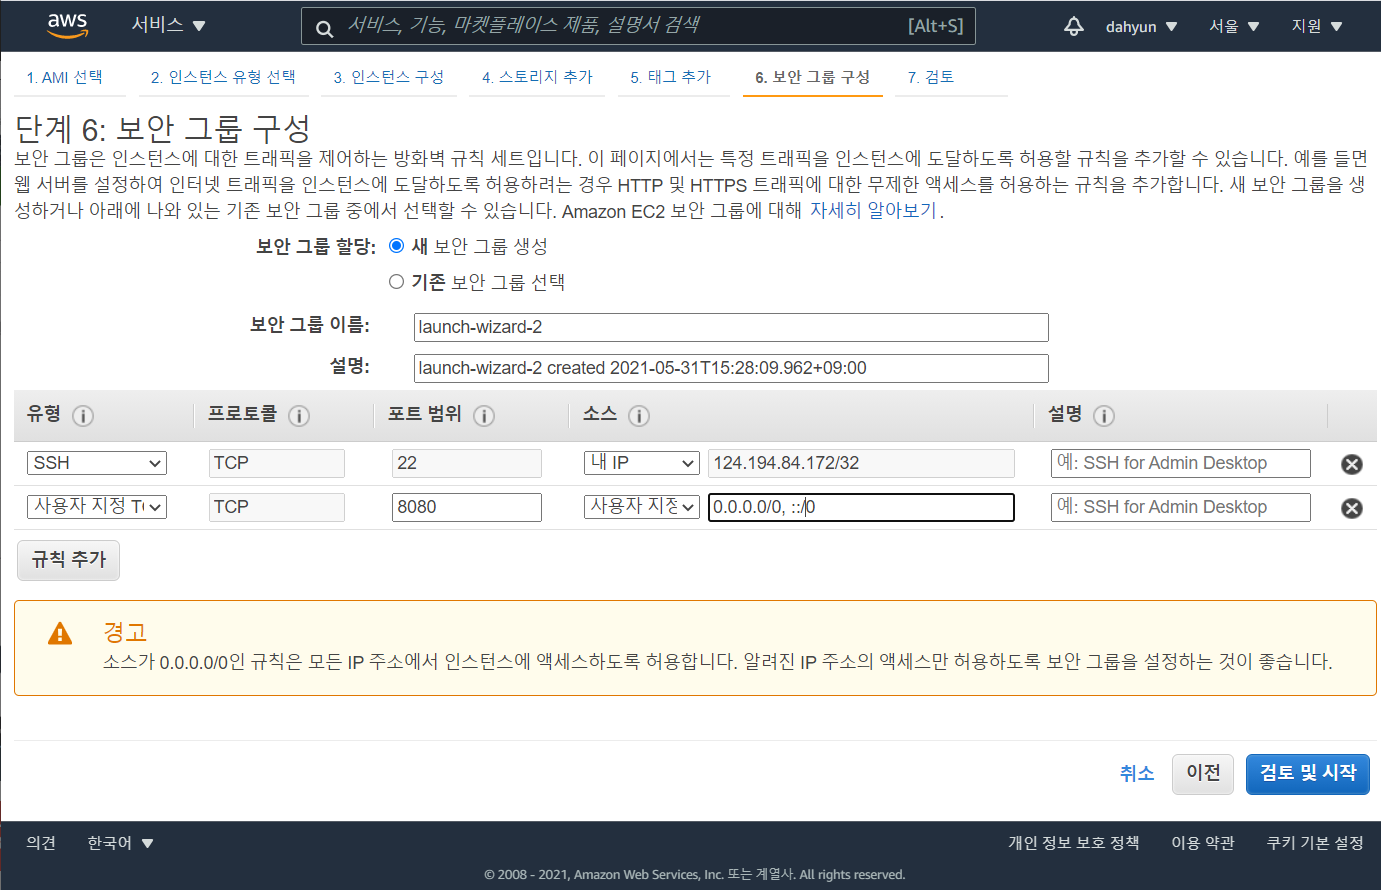Select 새 보안 그룹 생성 radio
The width and height of the screenshot is (1381, 890).
397,246
